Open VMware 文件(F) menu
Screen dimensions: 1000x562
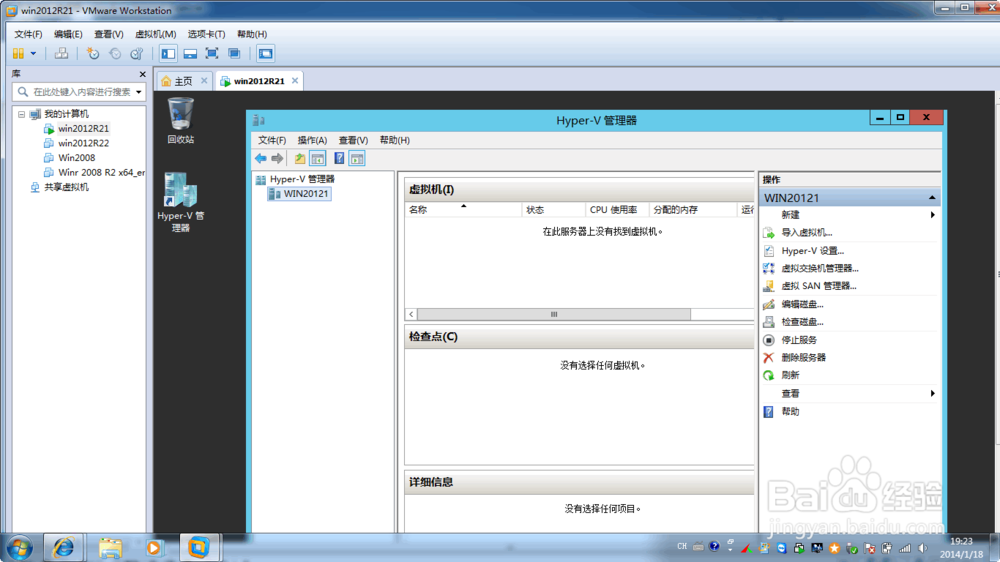28,34
